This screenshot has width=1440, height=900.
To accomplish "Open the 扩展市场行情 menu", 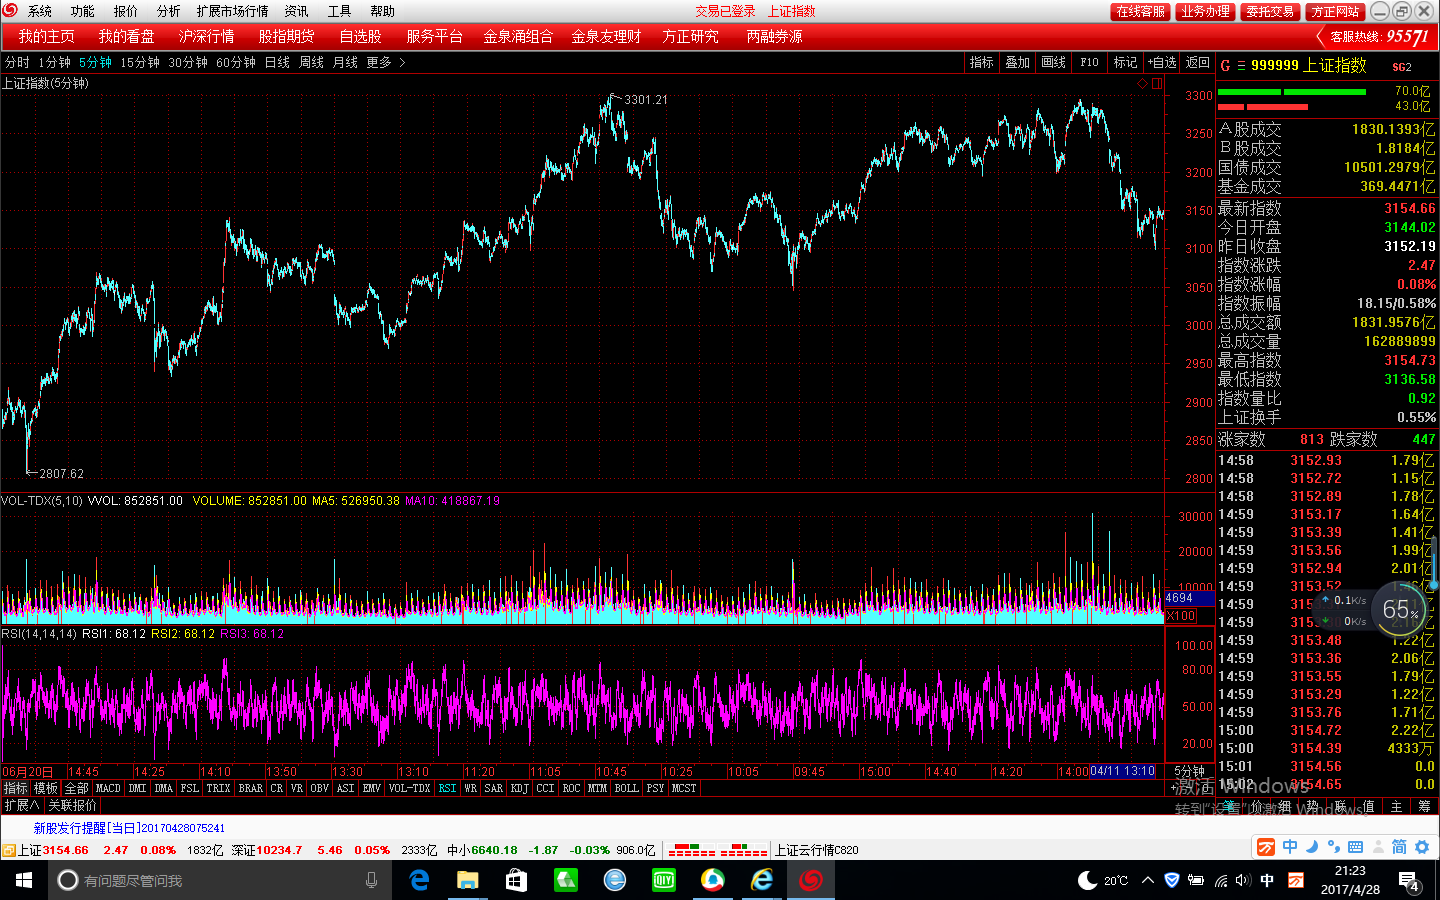I will pos(233,11).
